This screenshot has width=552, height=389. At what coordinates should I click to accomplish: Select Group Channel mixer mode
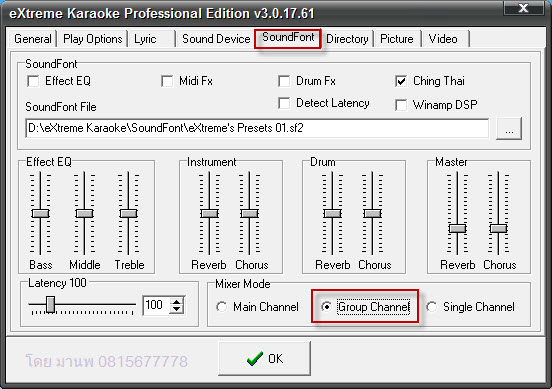327,307
